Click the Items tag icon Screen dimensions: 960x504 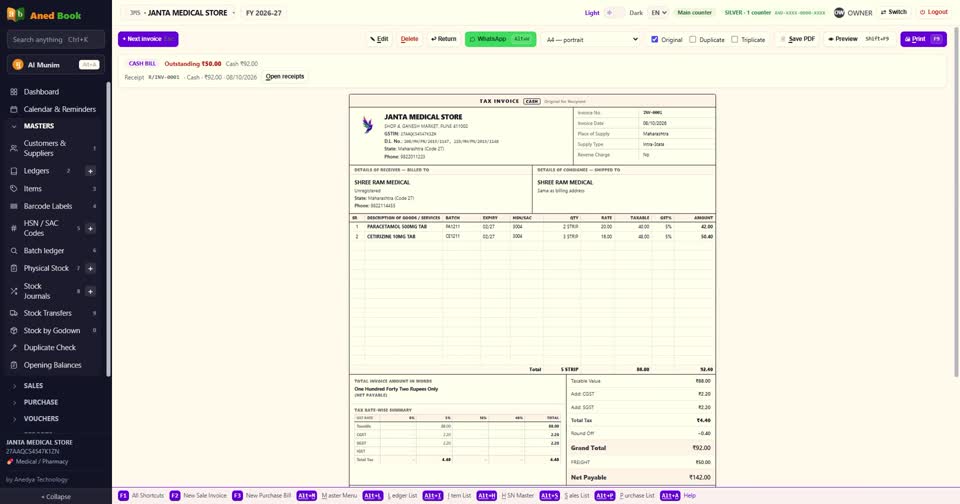[14, 189]
